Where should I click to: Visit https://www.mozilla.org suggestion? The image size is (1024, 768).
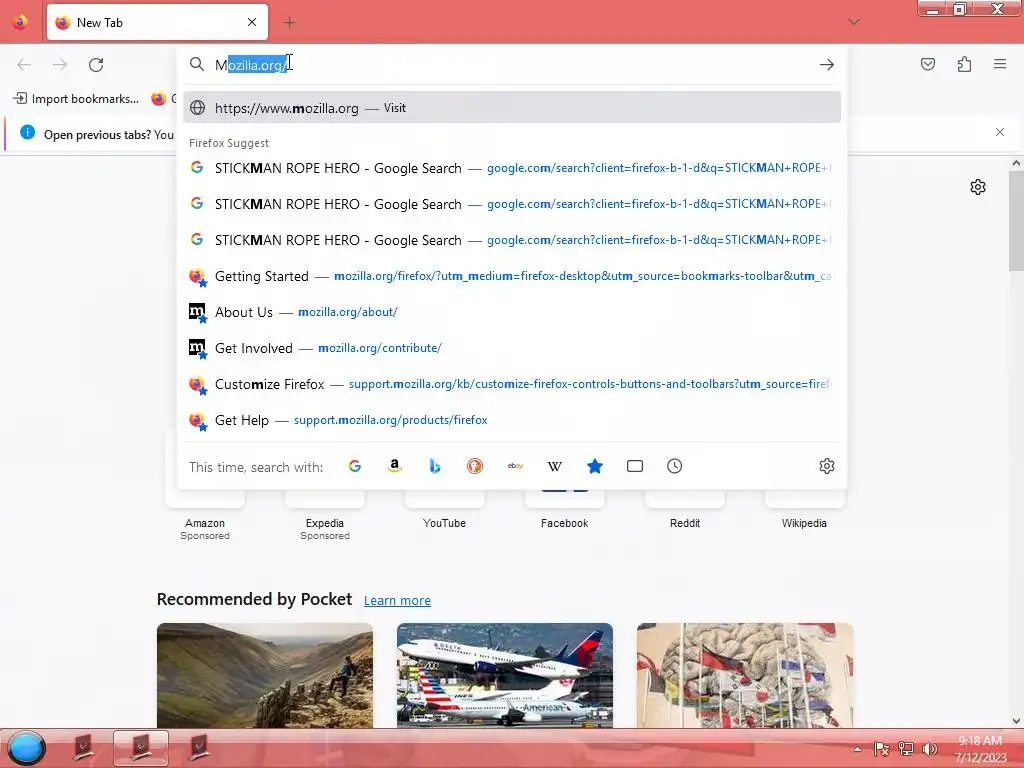click(x=512, y=108)
